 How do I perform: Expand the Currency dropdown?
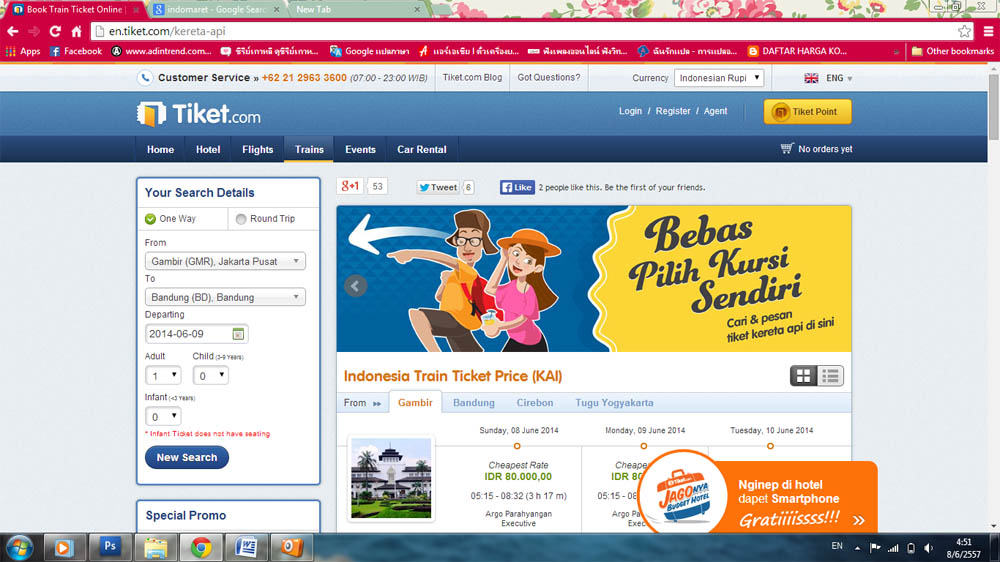click(719, 78)
